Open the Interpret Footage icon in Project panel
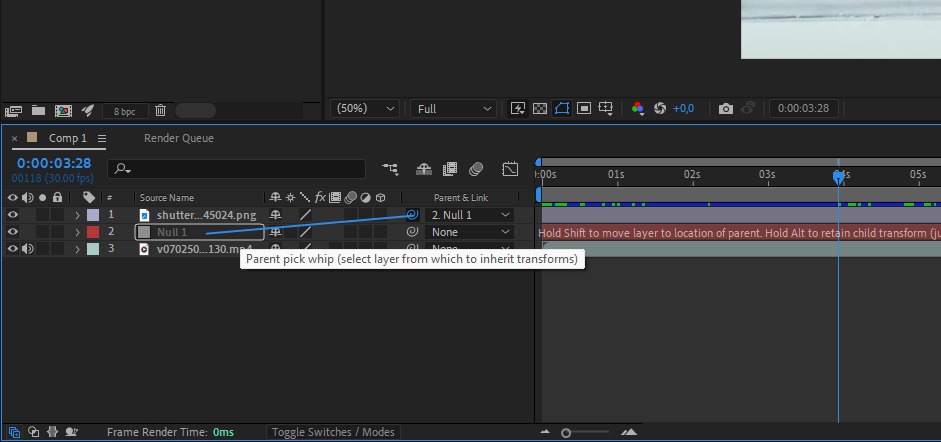 click(x=13, y=111)
